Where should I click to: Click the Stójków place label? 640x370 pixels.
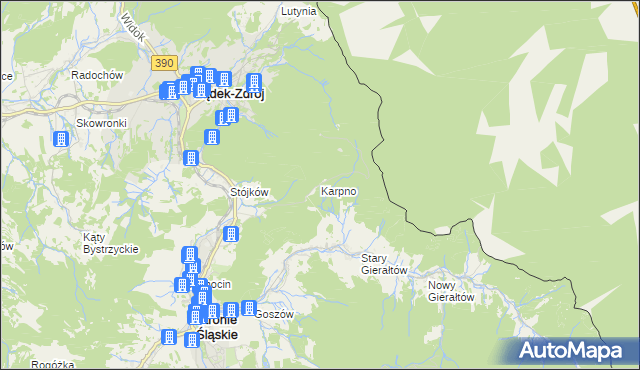coord(249,192)
